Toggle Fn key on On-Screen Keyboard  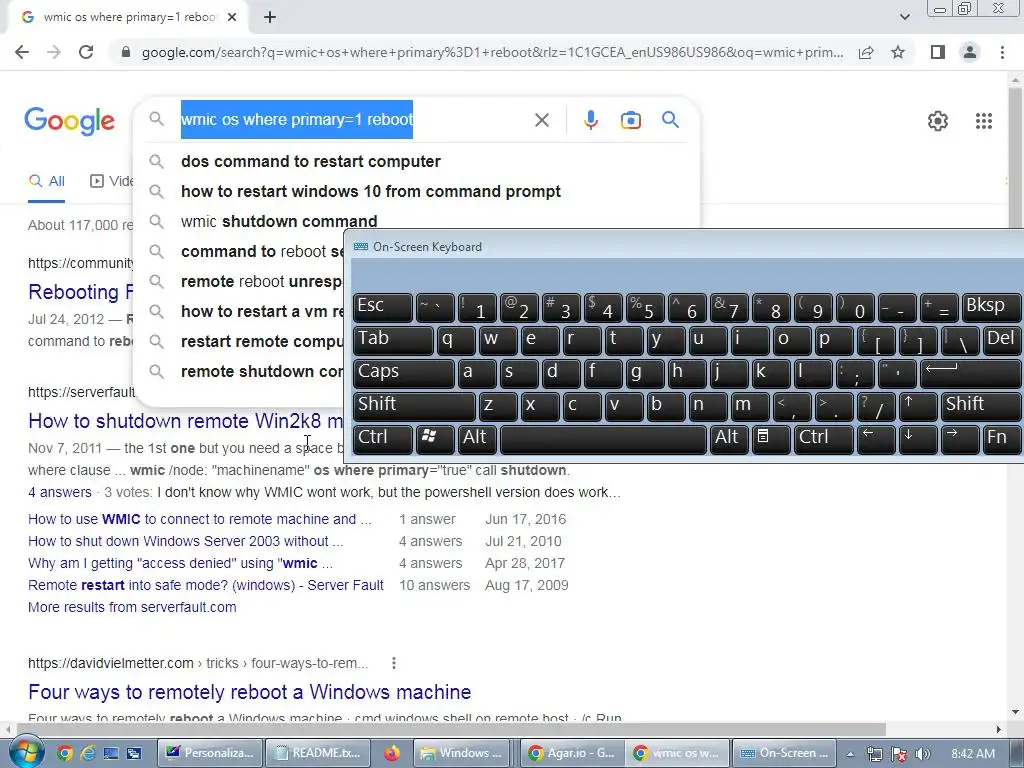[x=1002, y=439]
